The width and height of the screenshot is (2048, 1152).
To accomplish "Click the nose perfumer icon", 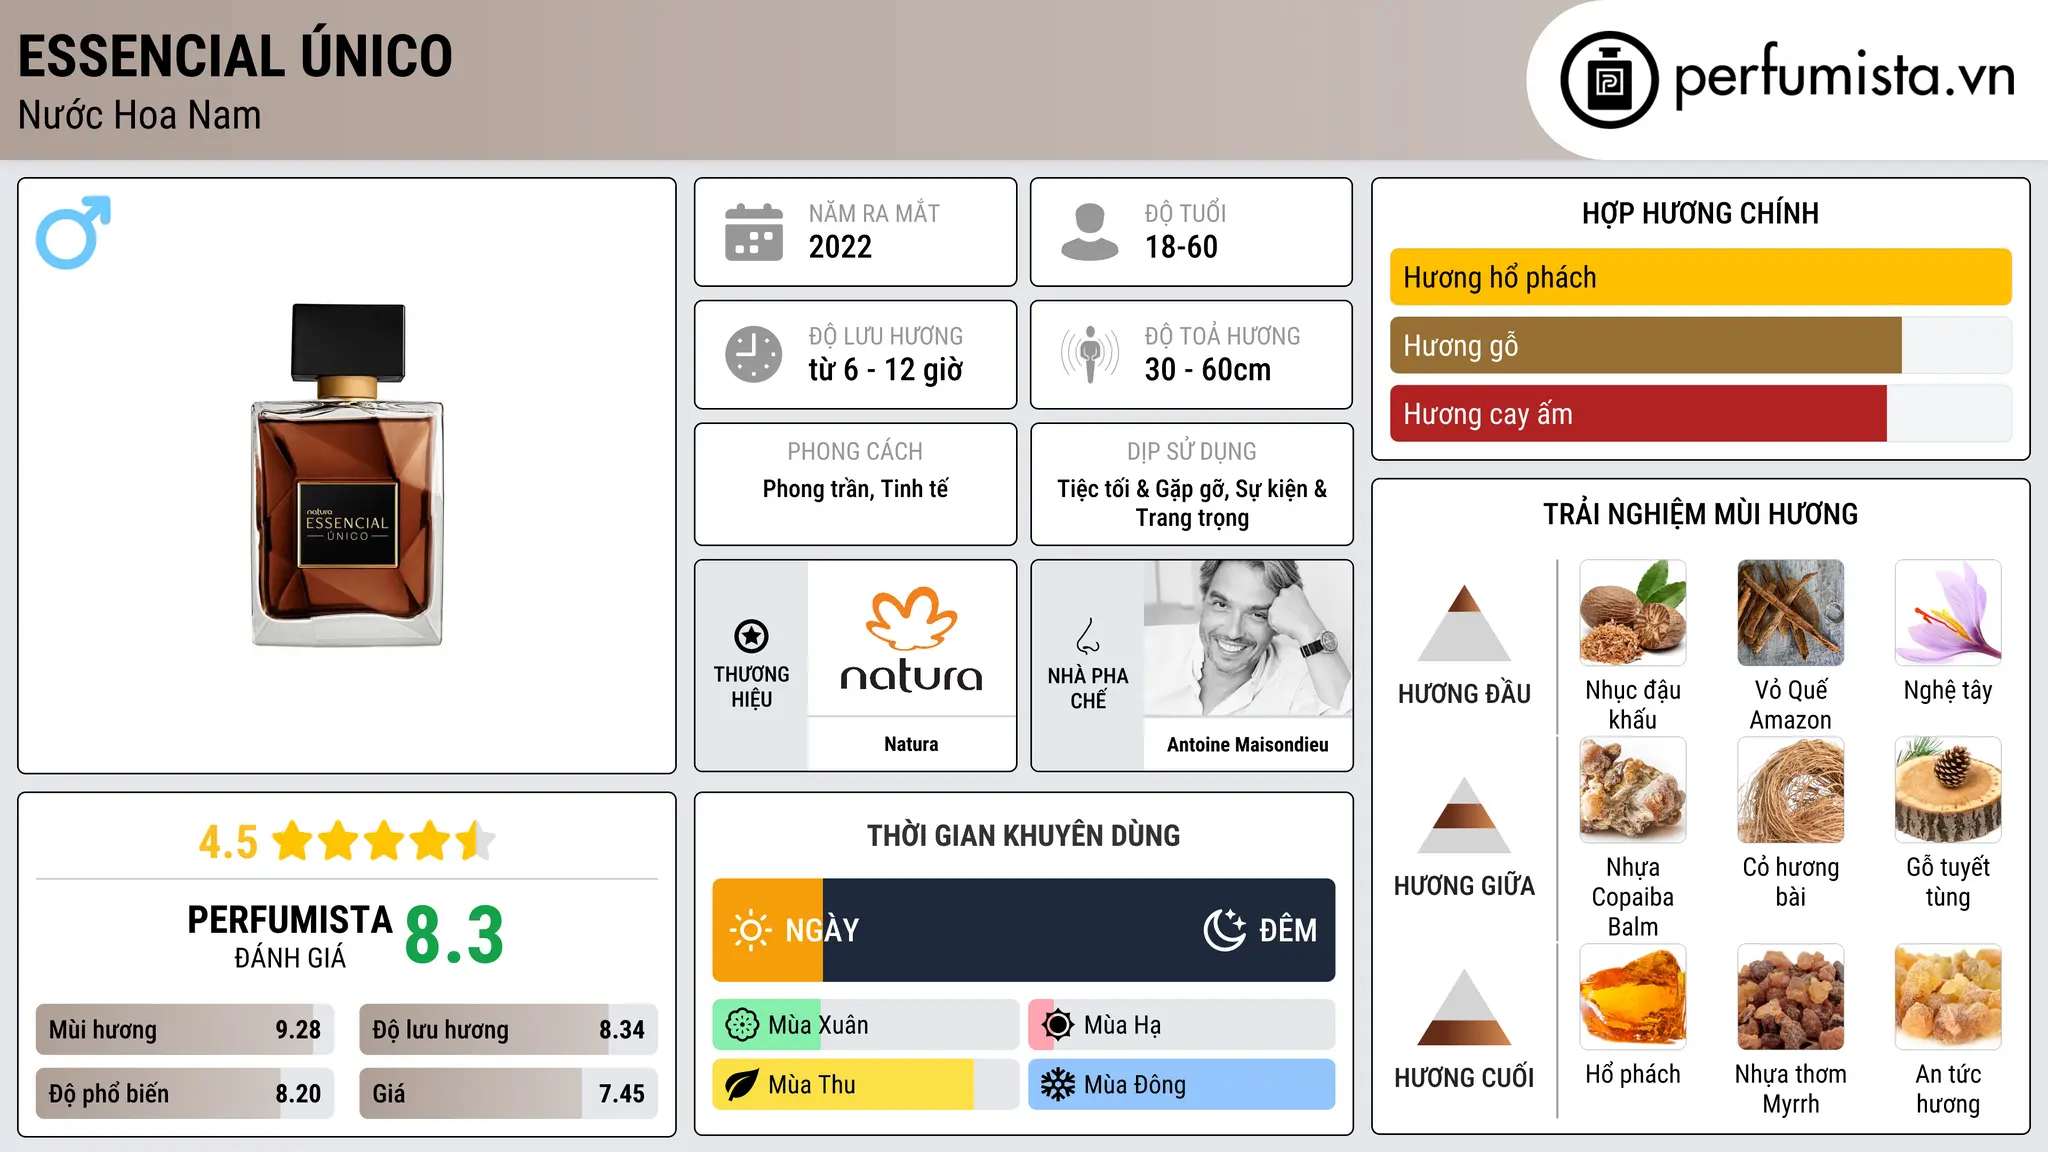I will (1088, 636).
